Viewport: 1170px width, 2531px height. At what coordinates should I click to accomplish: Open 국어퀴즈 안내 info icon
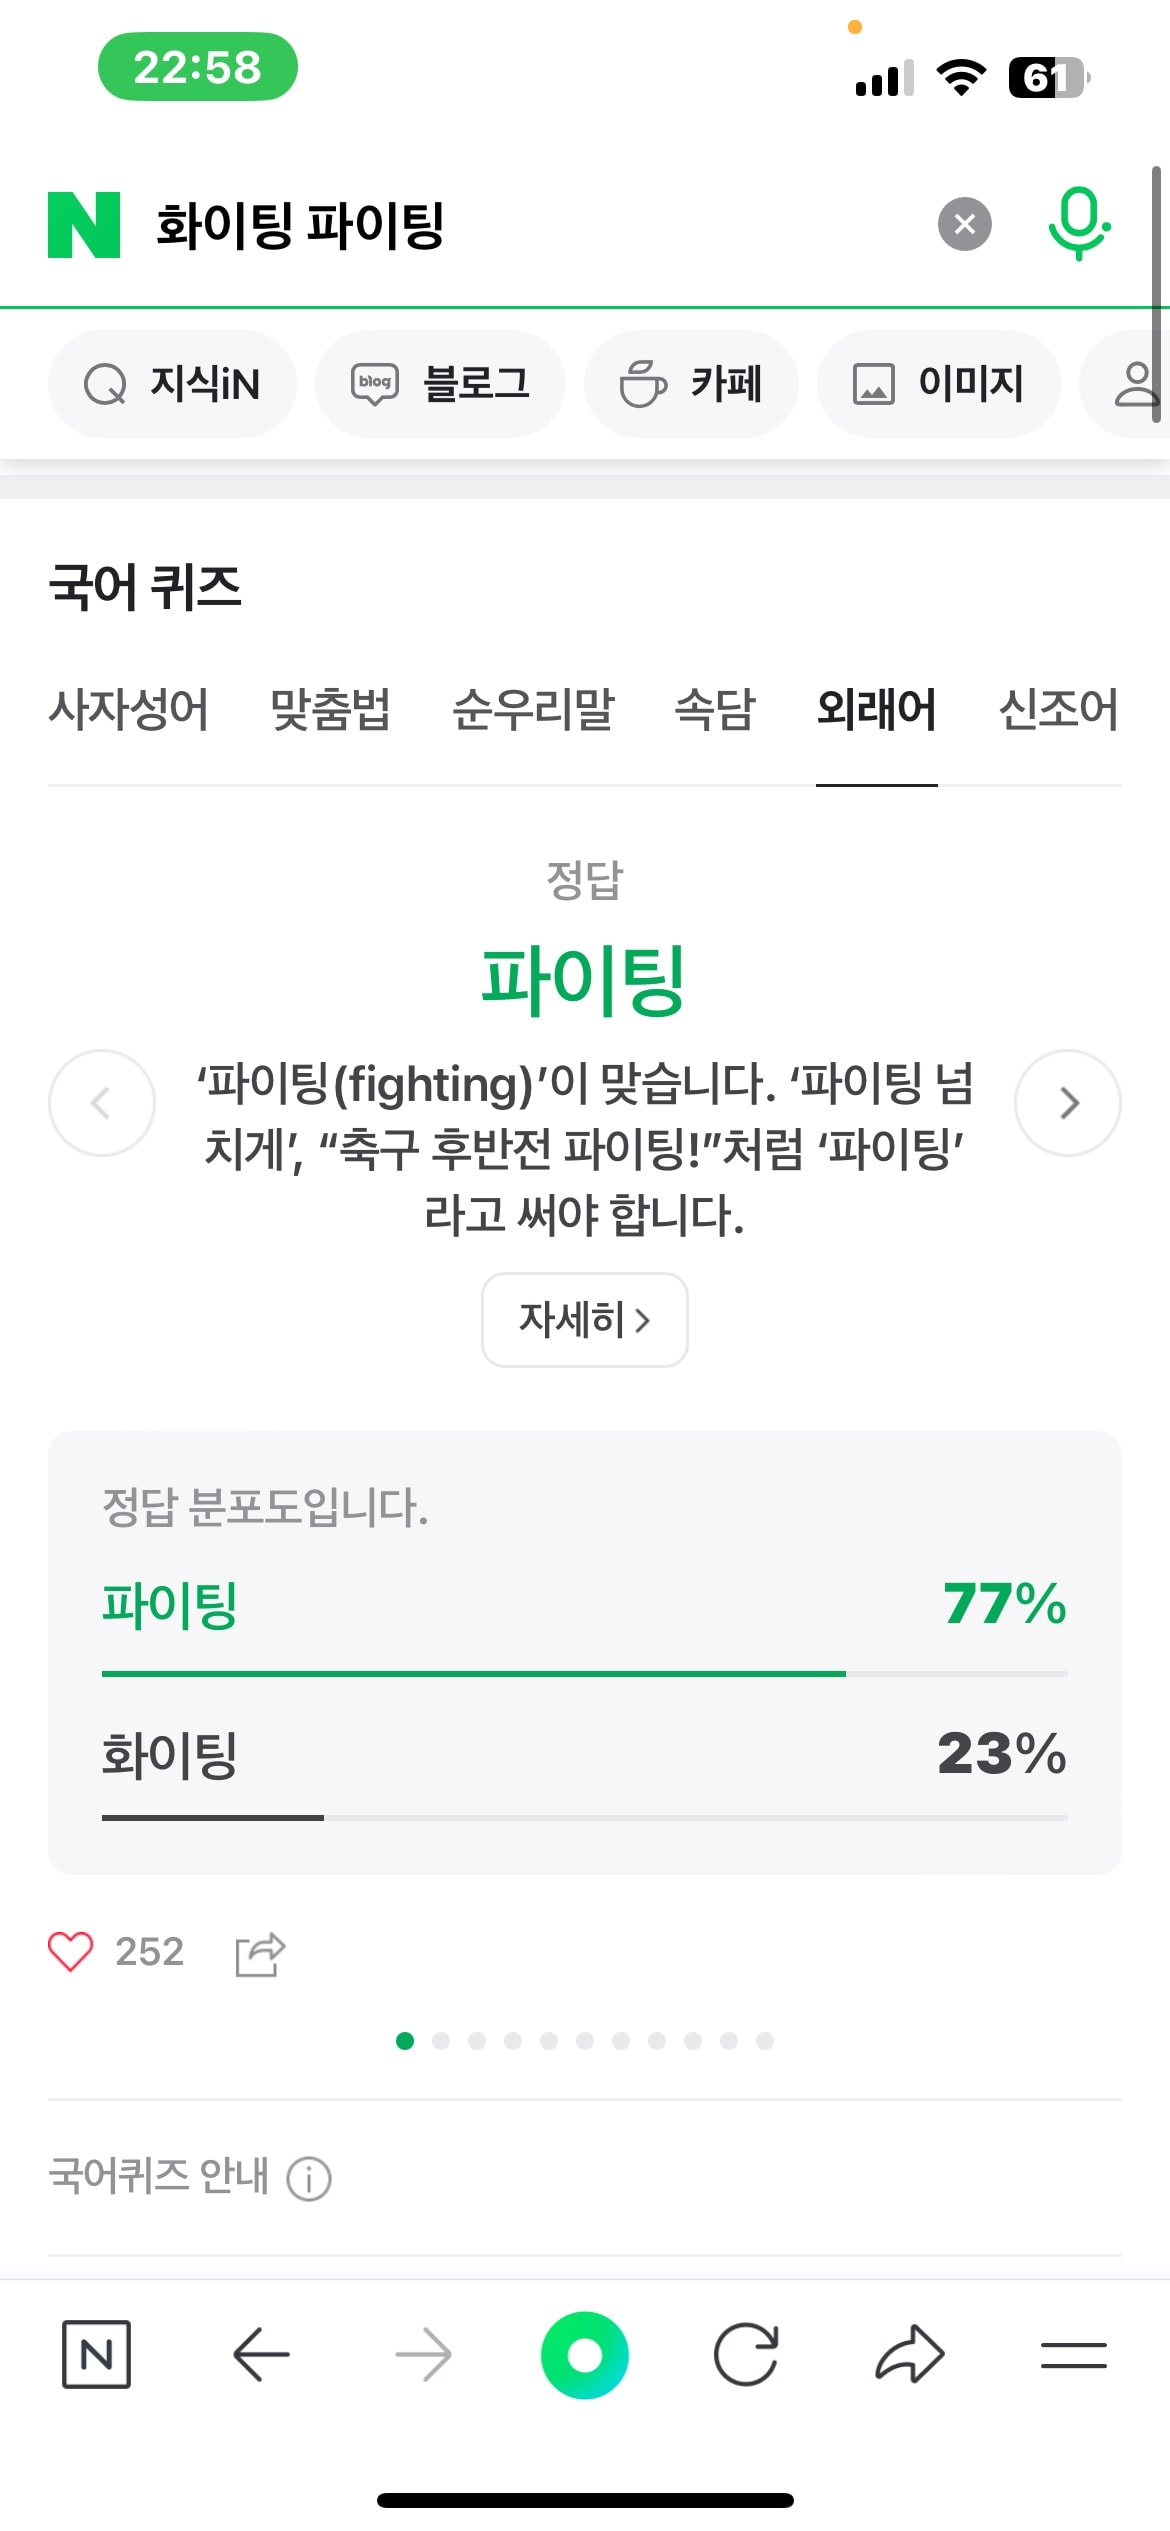[309, 2178]
